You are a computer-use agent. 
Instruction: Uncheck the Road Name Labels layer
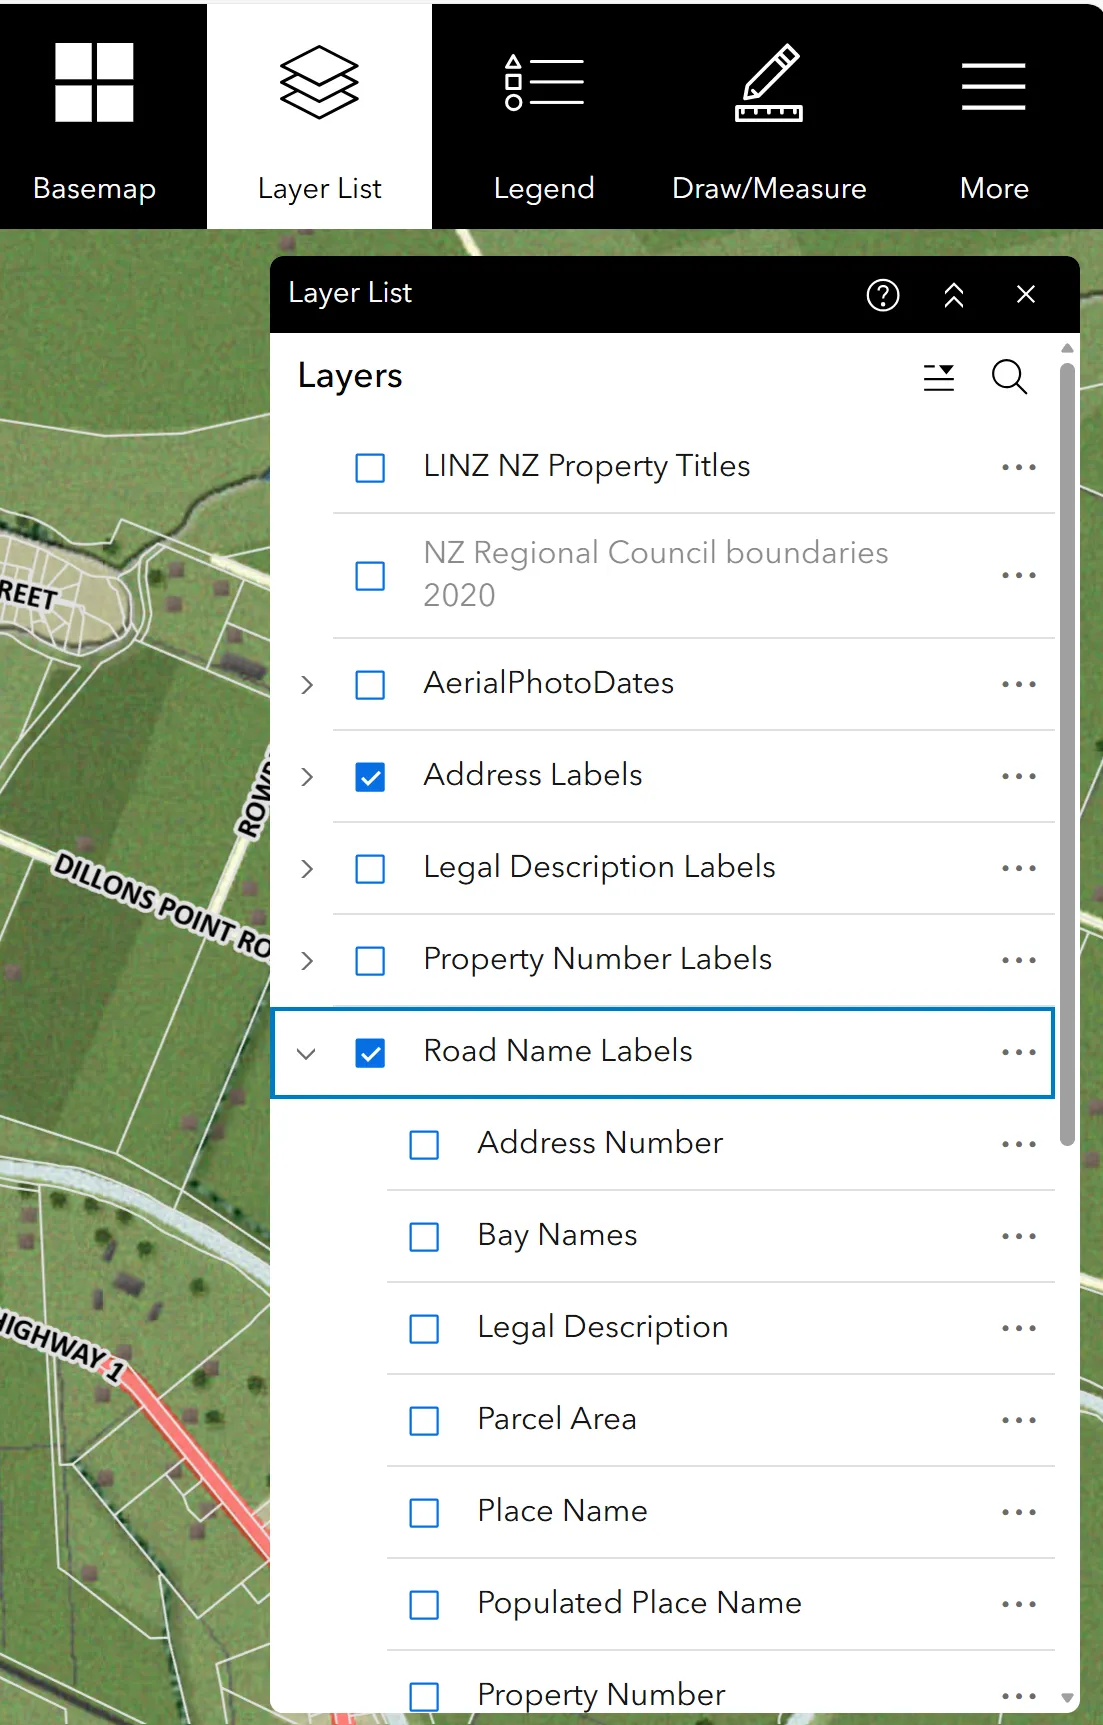370,1053
